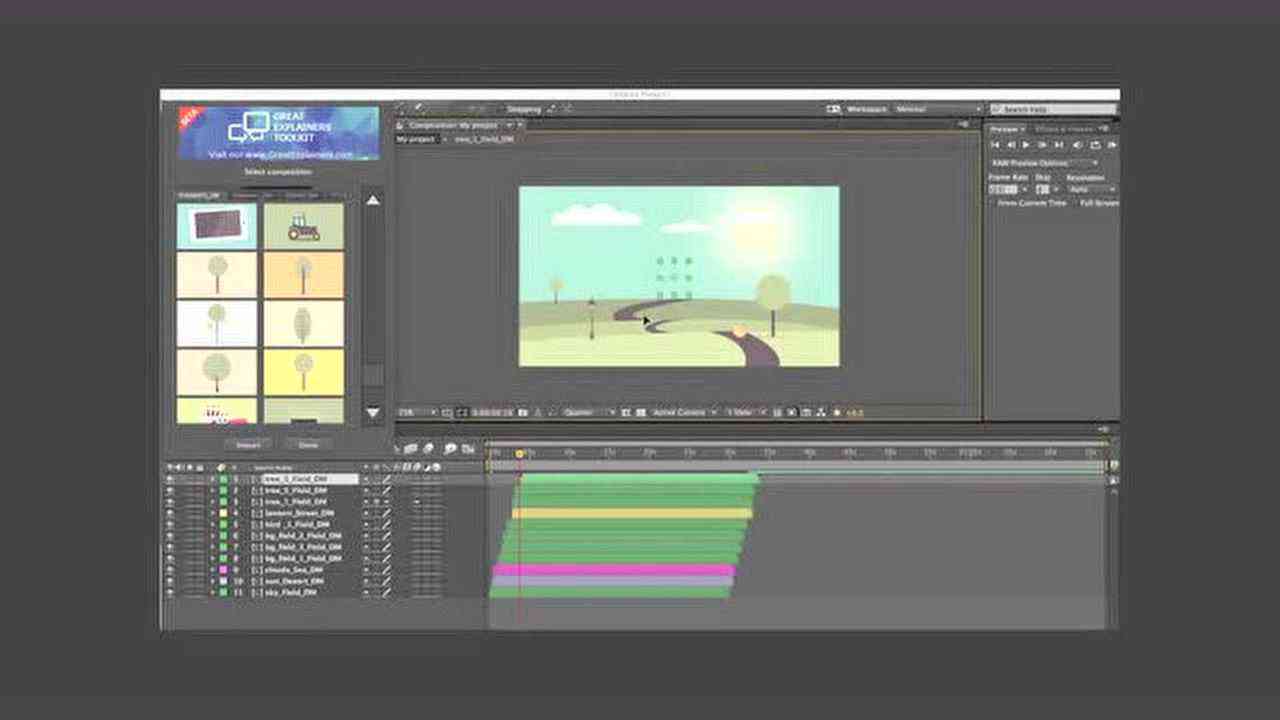The height and width of the screenshot is (720, 1280).
Task: Enable the From Current Time checkbox
Action: [993, 203]
